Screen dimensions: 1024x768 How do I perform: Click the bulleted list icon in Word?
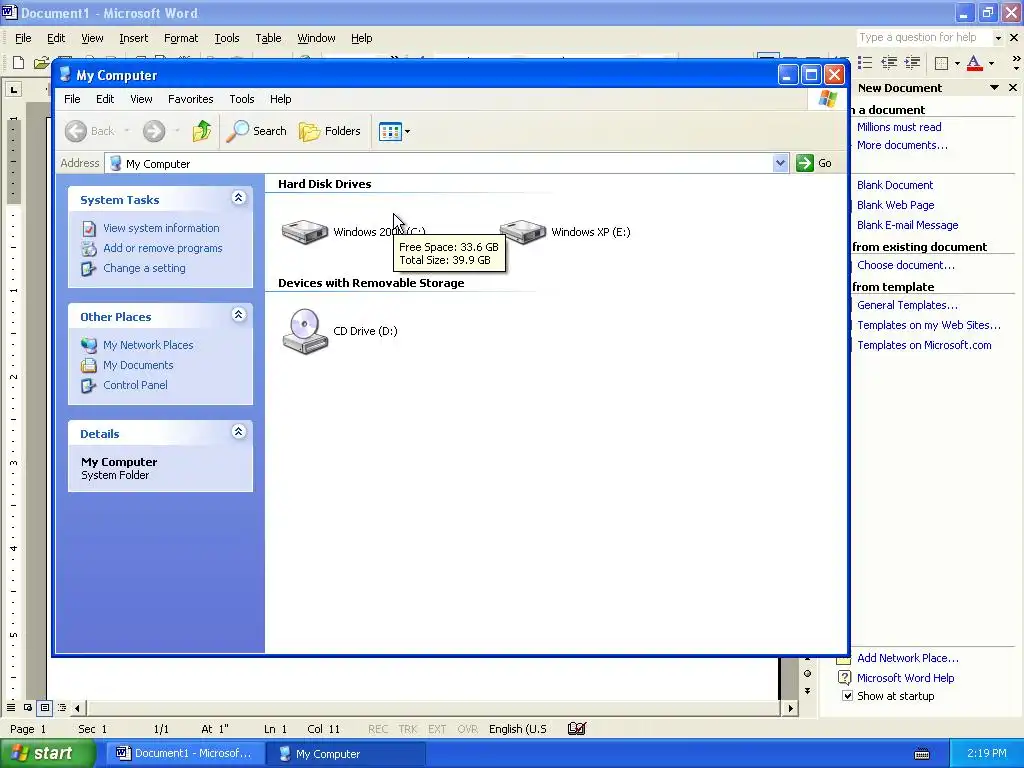[x=865, y=63]
